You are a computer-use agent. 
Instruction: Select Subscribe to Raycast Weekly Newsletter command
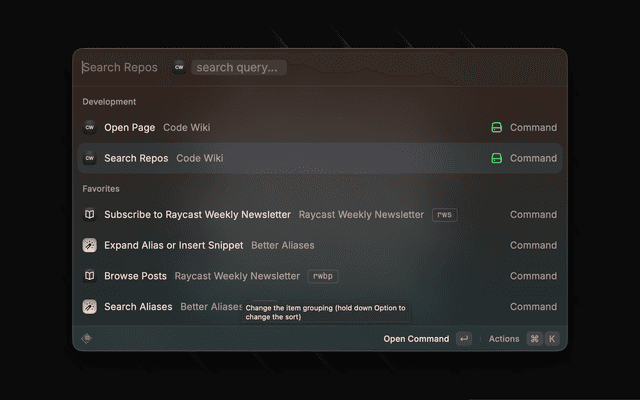click(197, 215)
